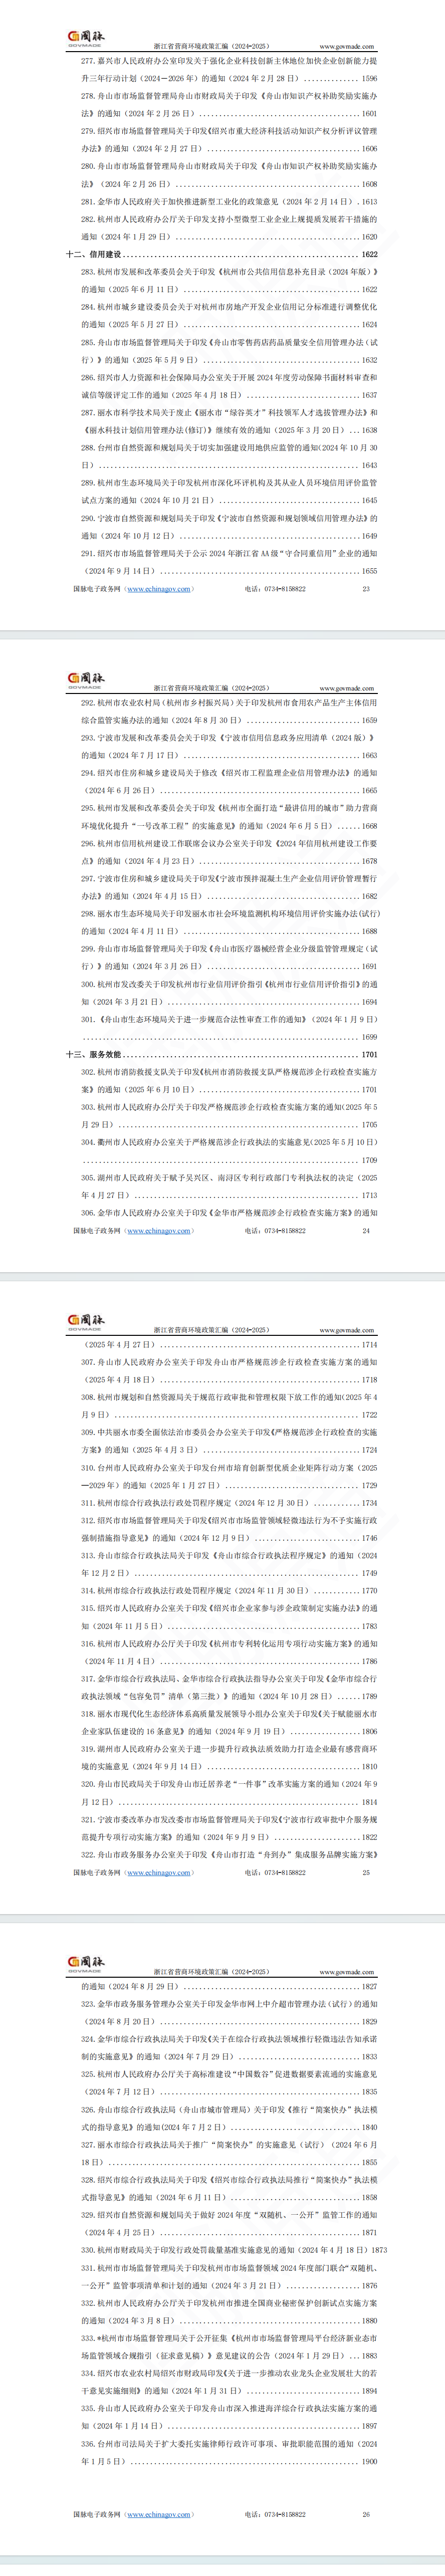The image size is (445, 2576).
Task: Click entry 327 丽水市简案快办实施意见
Action: point(229,2153)
